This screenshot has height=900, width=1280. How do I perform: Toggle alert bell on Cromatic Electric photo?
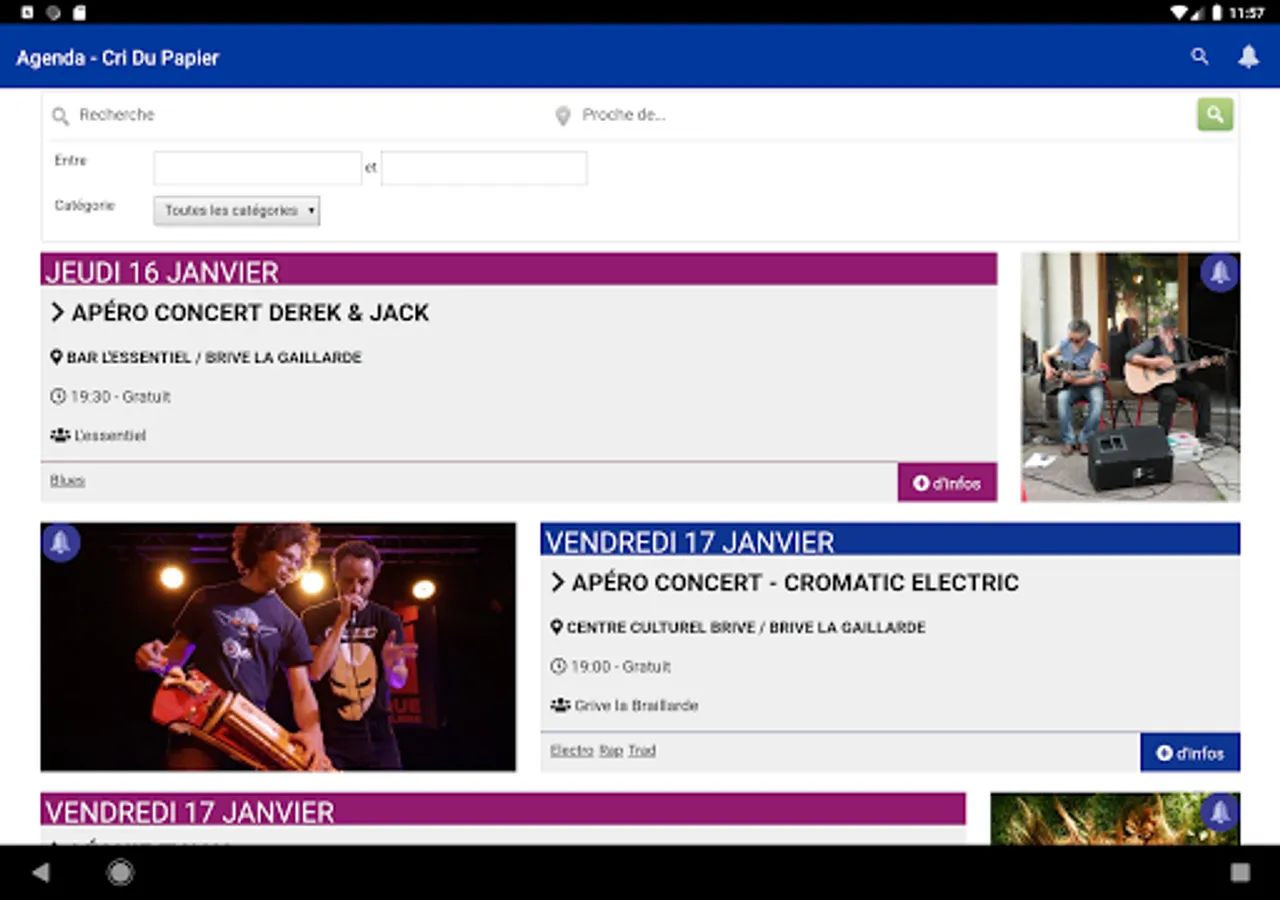coord(61,542)
